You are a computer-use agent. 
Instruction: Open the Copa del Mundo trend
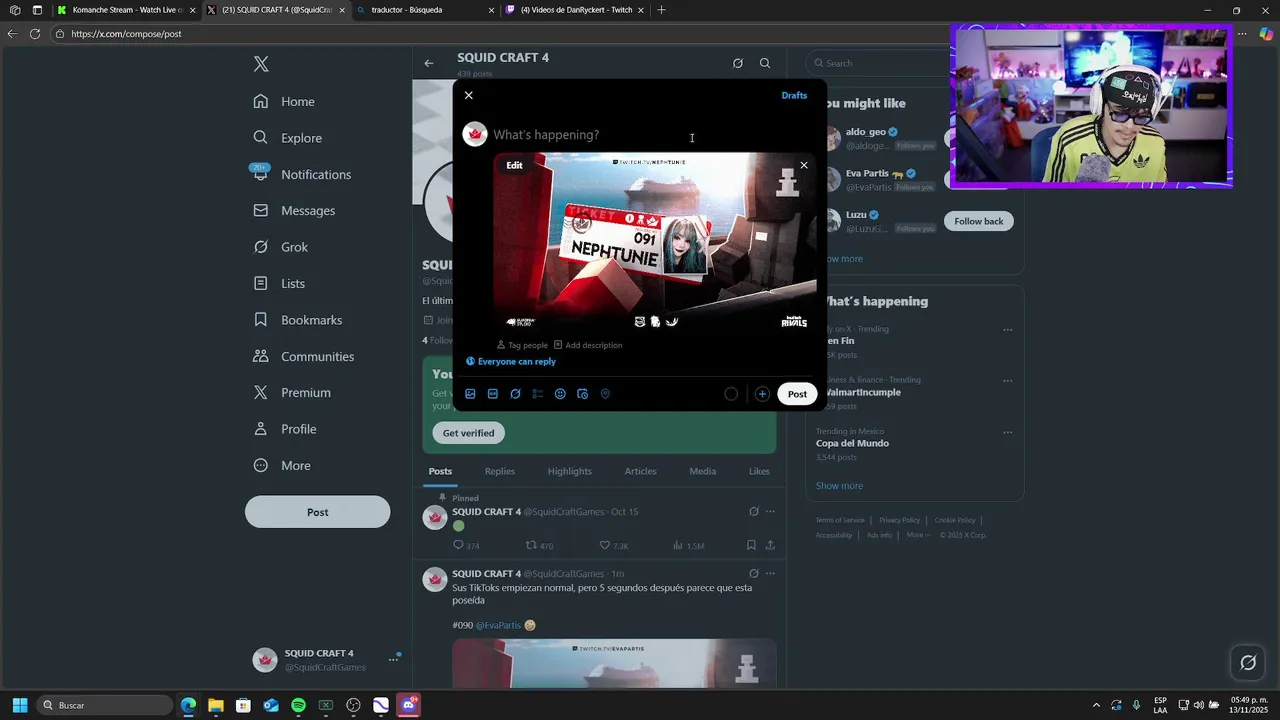click(852, 443)
